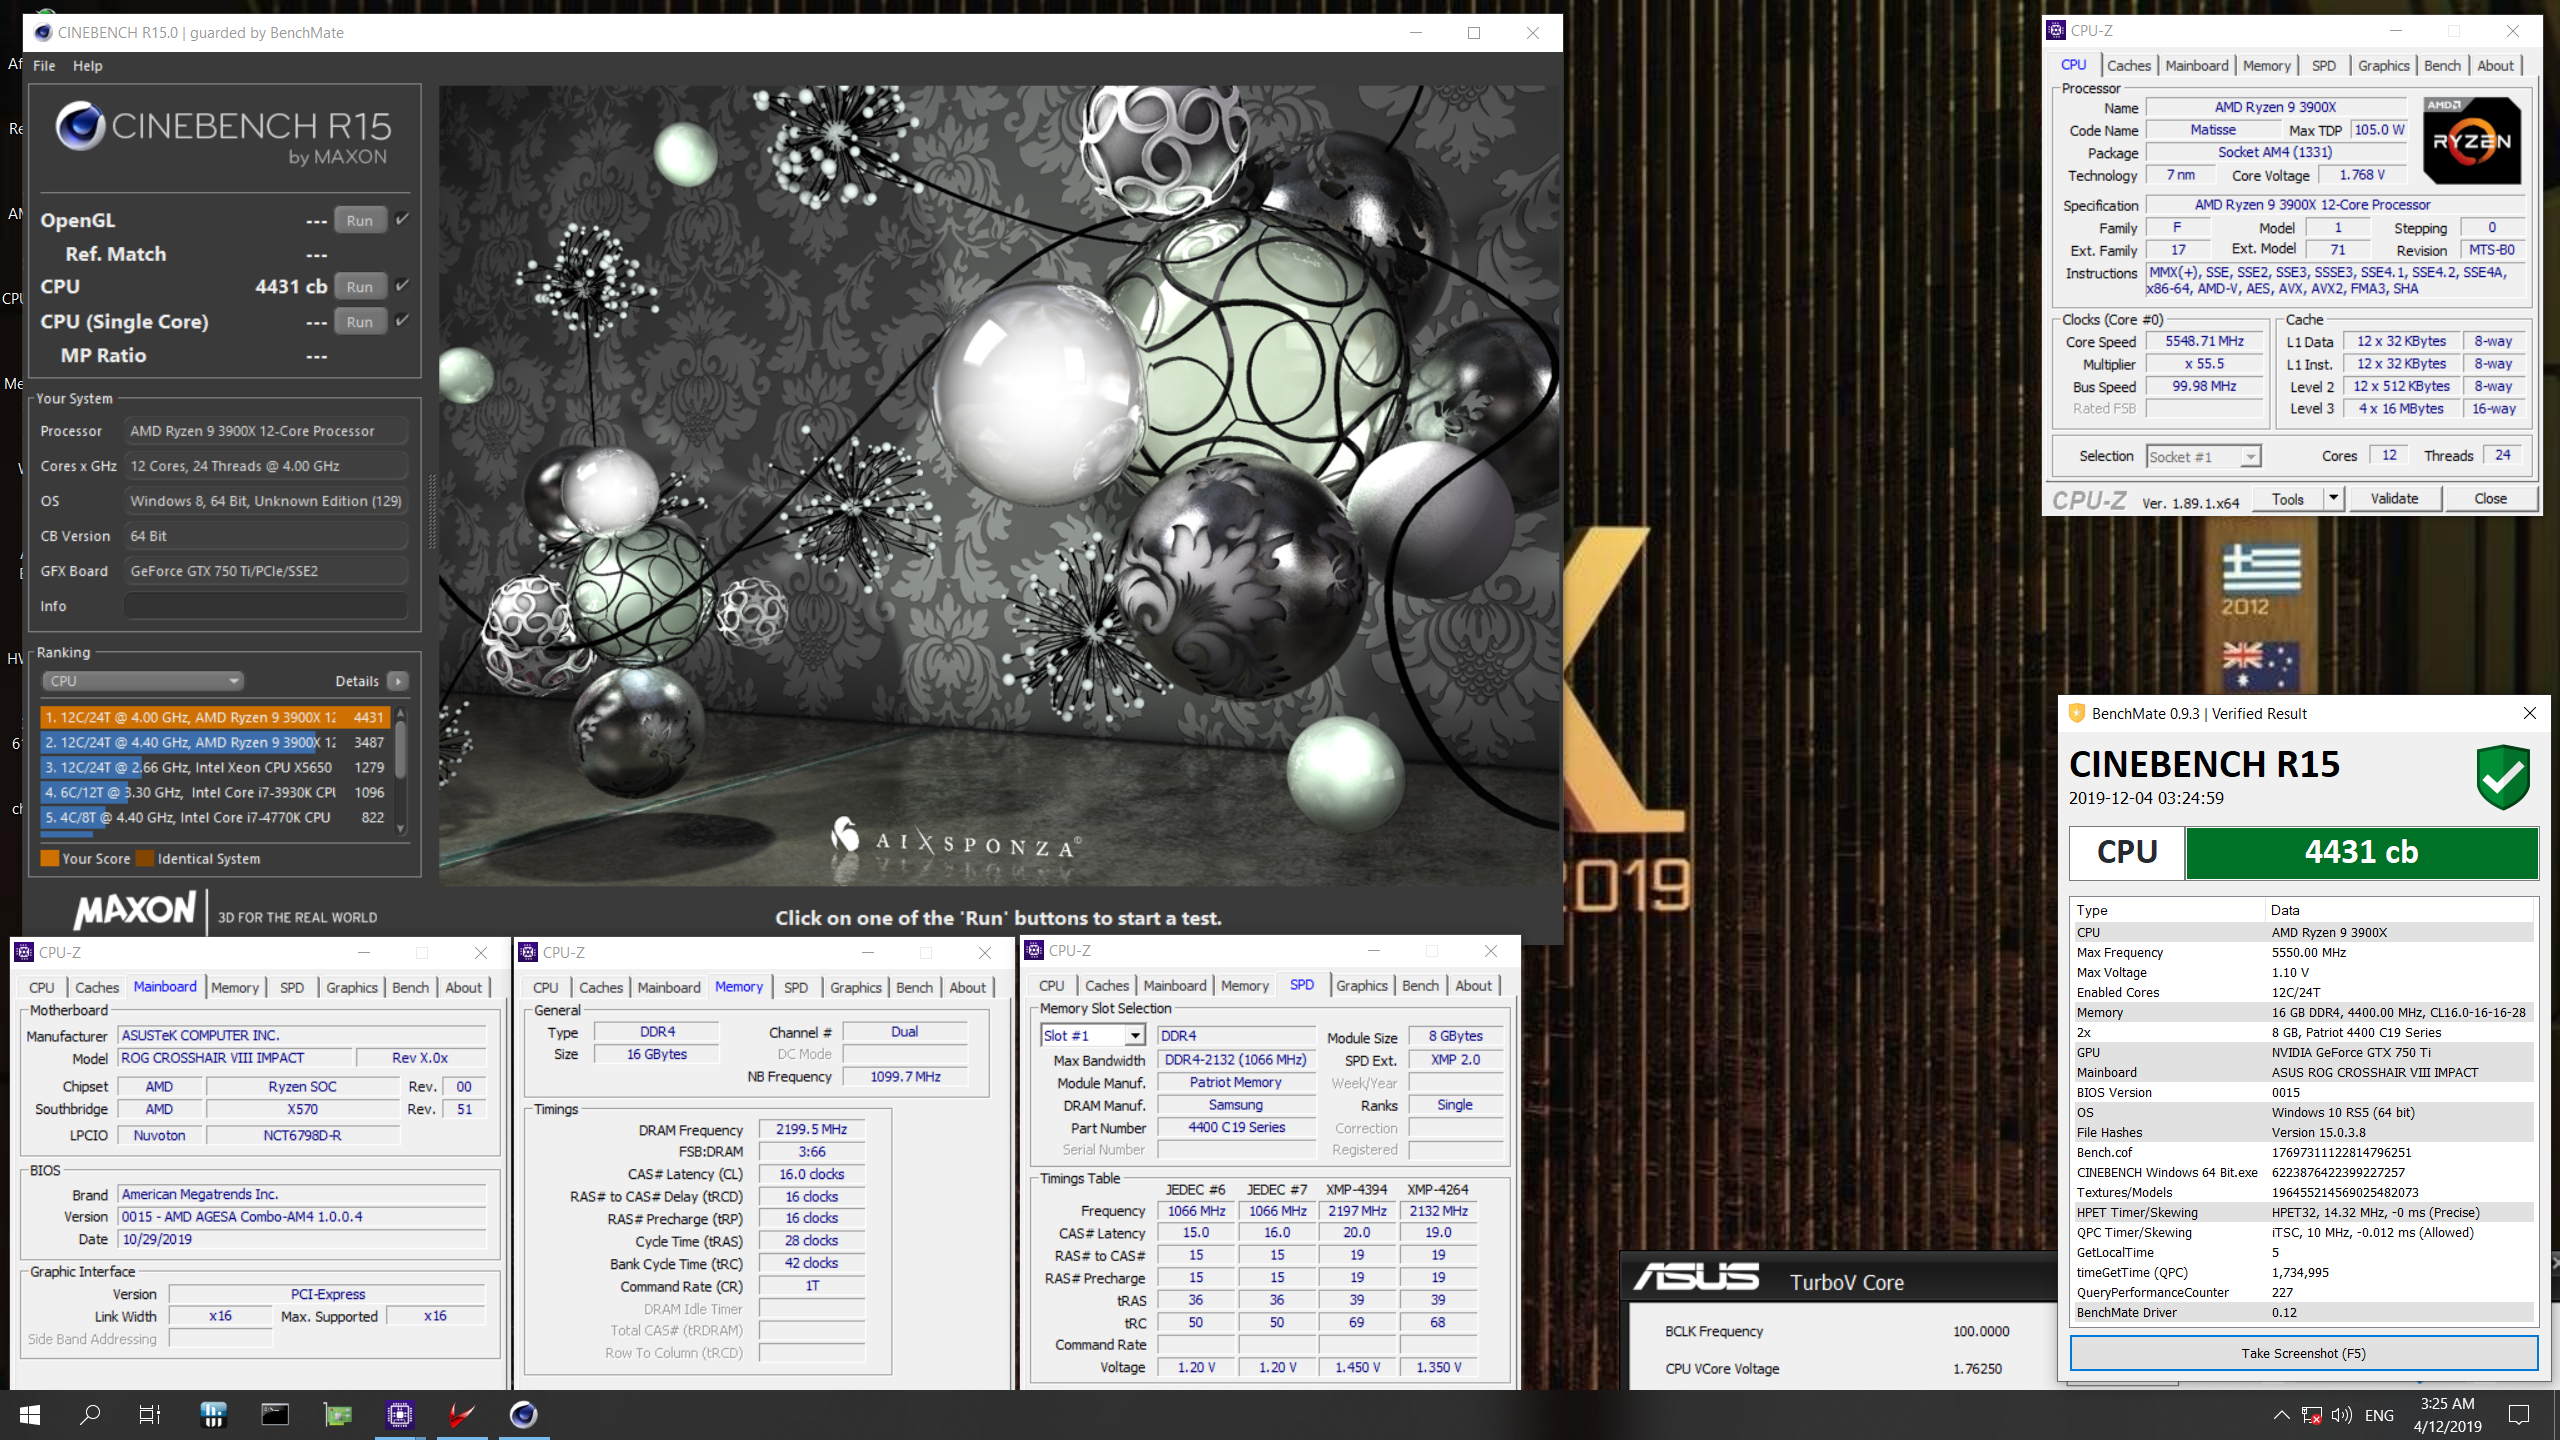
Task: Open the Windows Start menu
Action: tap(30, 1415)
